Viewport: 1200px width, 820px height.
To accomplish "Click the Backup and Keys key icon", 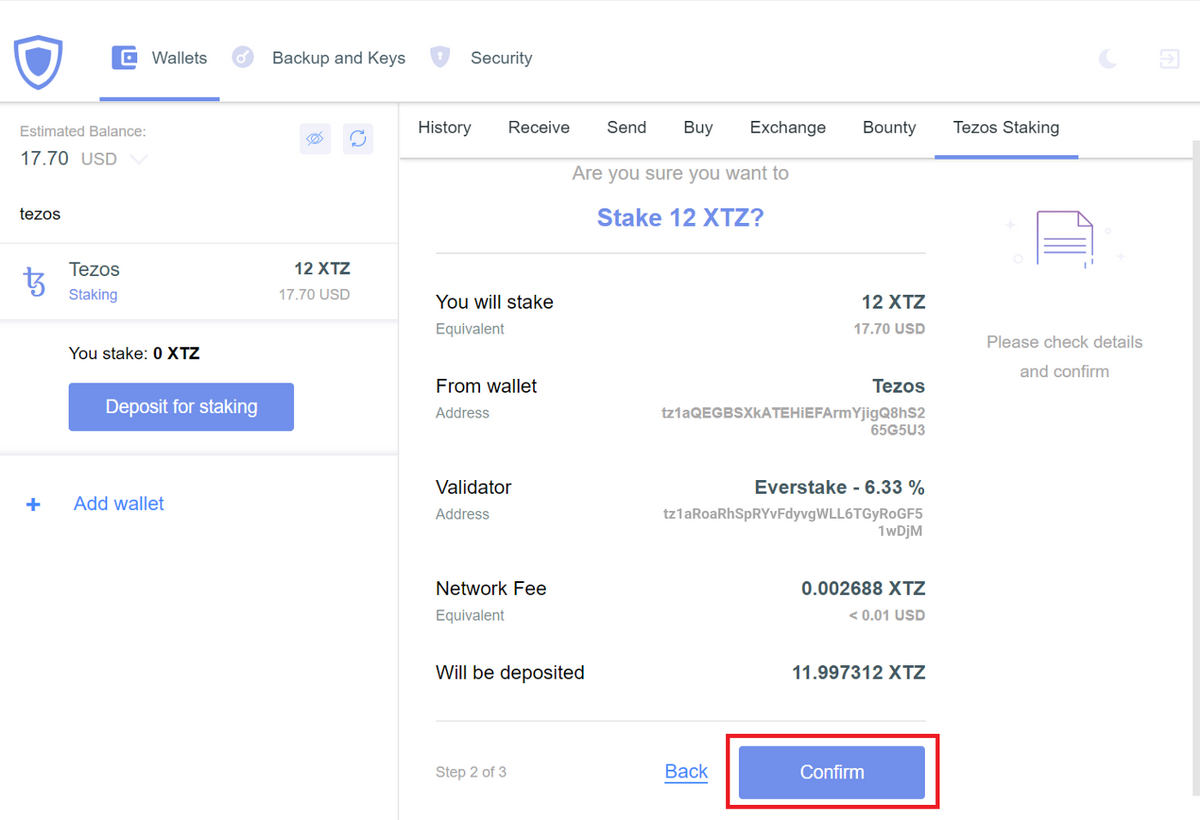I will pyautogui.click(x=243, y=57).
